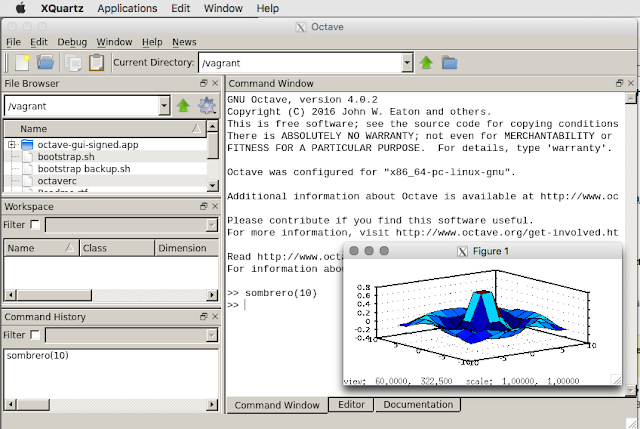Enable the Workspace filter checkbox
This screenshot has width=640, height=429.
(35, 225)
